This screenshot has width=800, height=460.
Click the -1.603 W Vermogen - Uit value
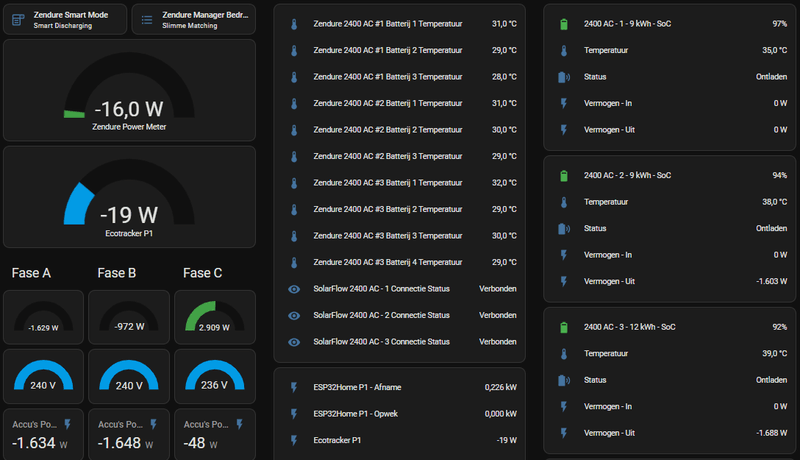pos(771,282)
